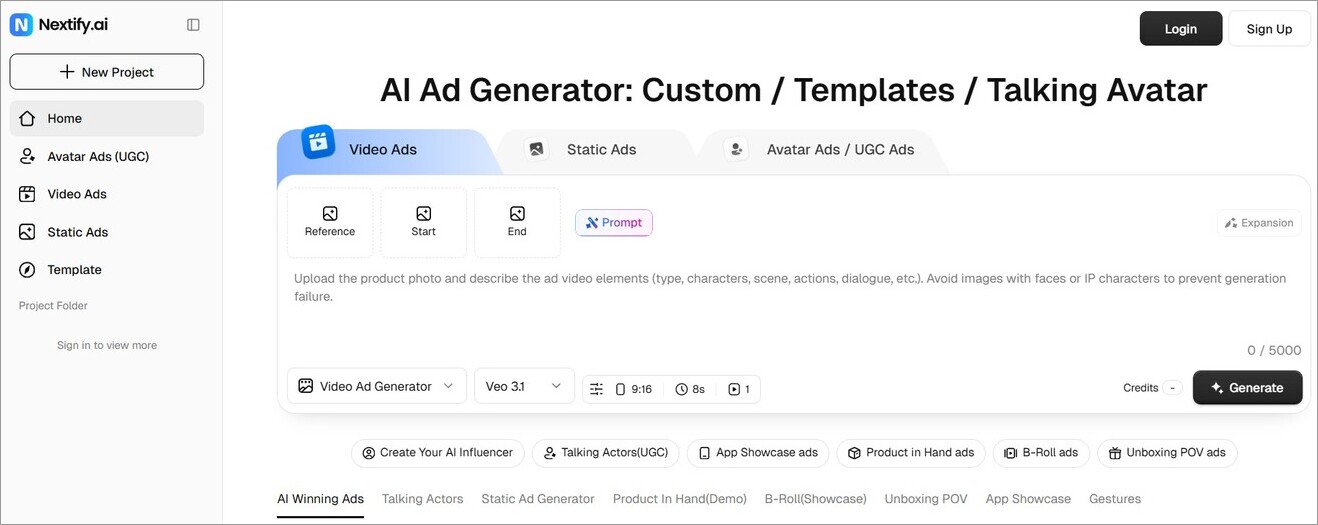This screenshot has width=1318, height=525.
Task: Open the Video Ad Generator dropdown
Action: (376, 386)
